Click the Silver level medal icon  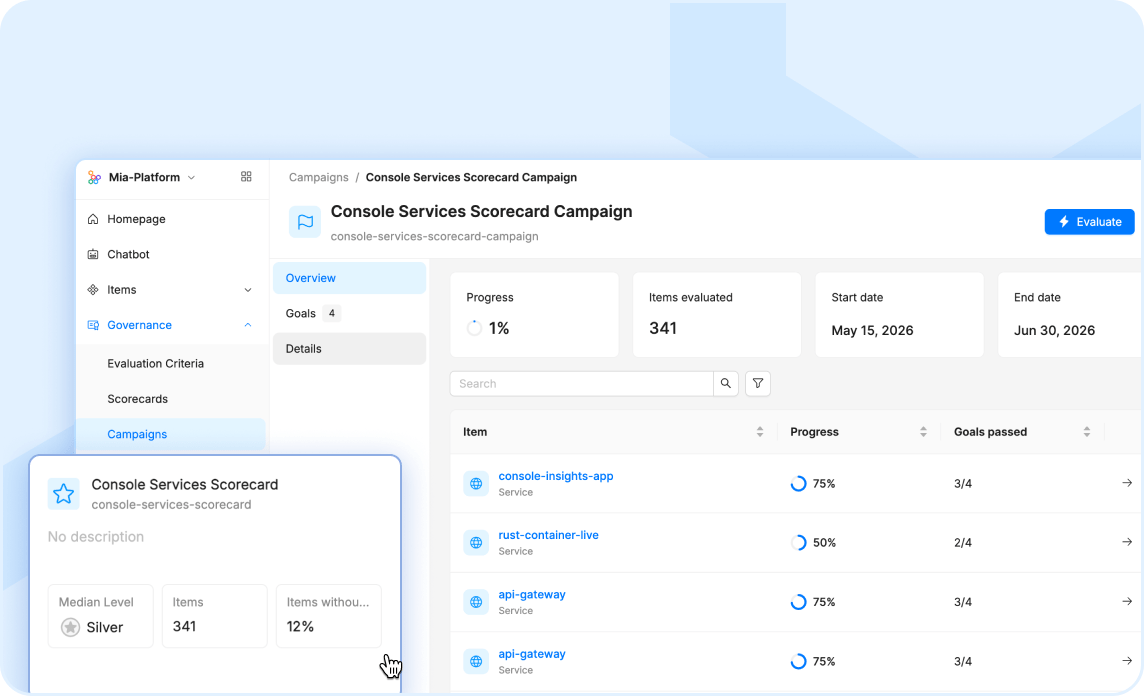(70, 627)
